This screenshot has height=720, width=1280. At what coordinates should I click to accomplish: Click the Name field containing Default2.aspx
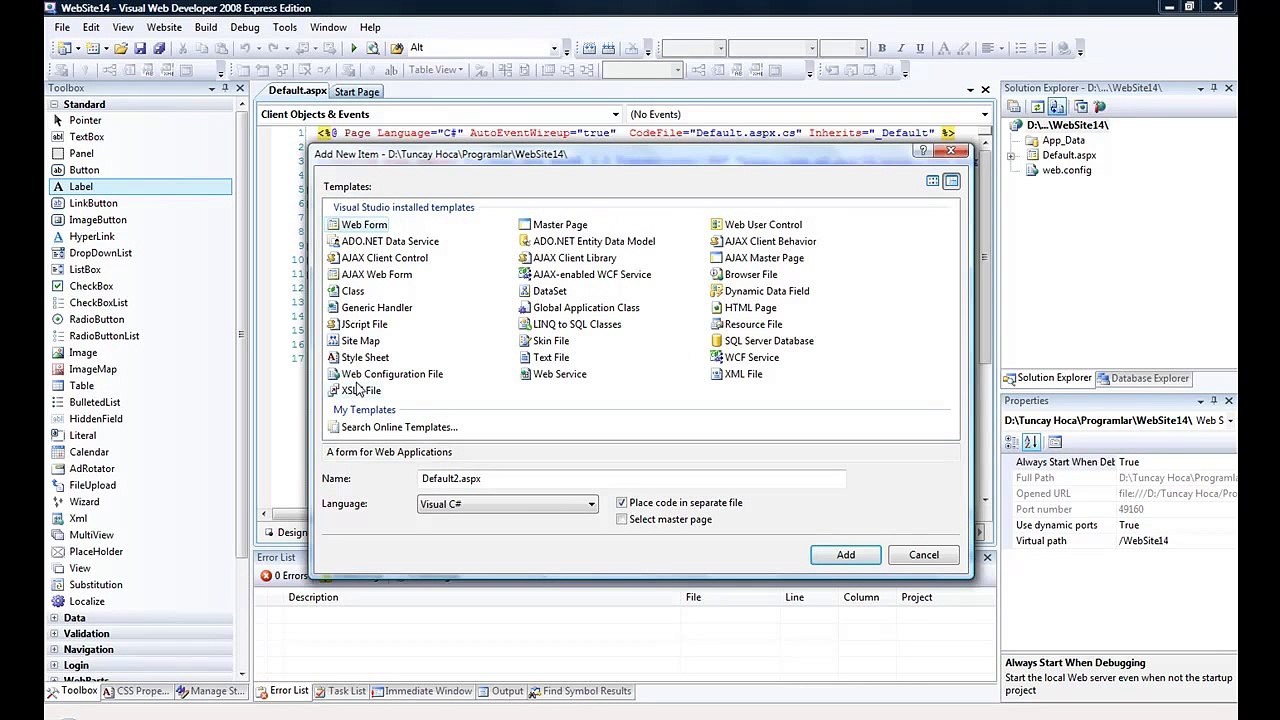[x=632, y=479]
